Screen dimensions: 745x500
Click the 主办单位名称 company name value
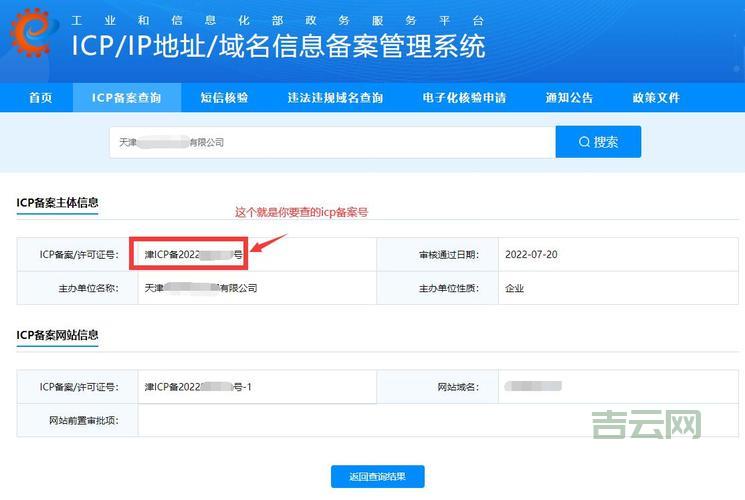(201, 288)
